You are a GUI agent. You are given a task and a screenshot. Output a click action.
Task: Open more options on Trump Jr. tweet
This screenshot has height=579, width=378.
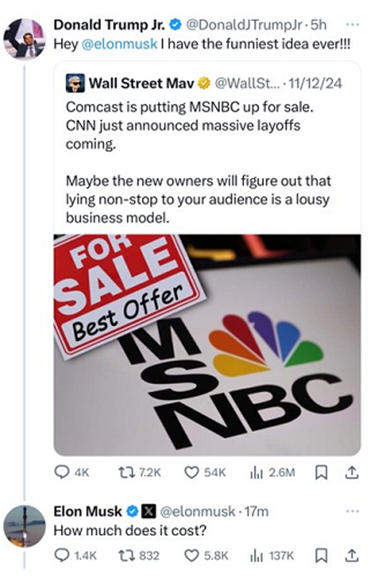click(353, 25)
